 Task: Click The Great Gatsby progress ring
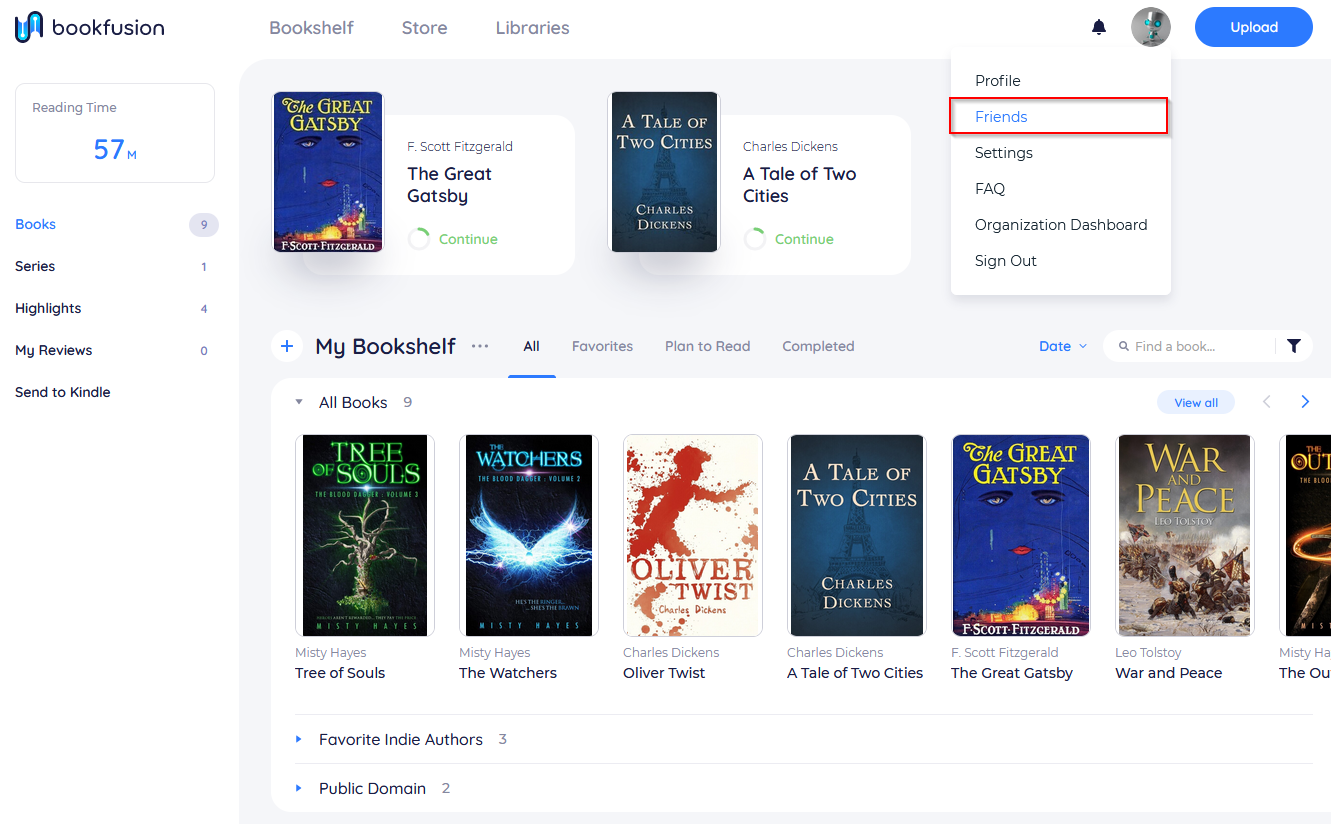pyautogui.click(x=419, y=239)
